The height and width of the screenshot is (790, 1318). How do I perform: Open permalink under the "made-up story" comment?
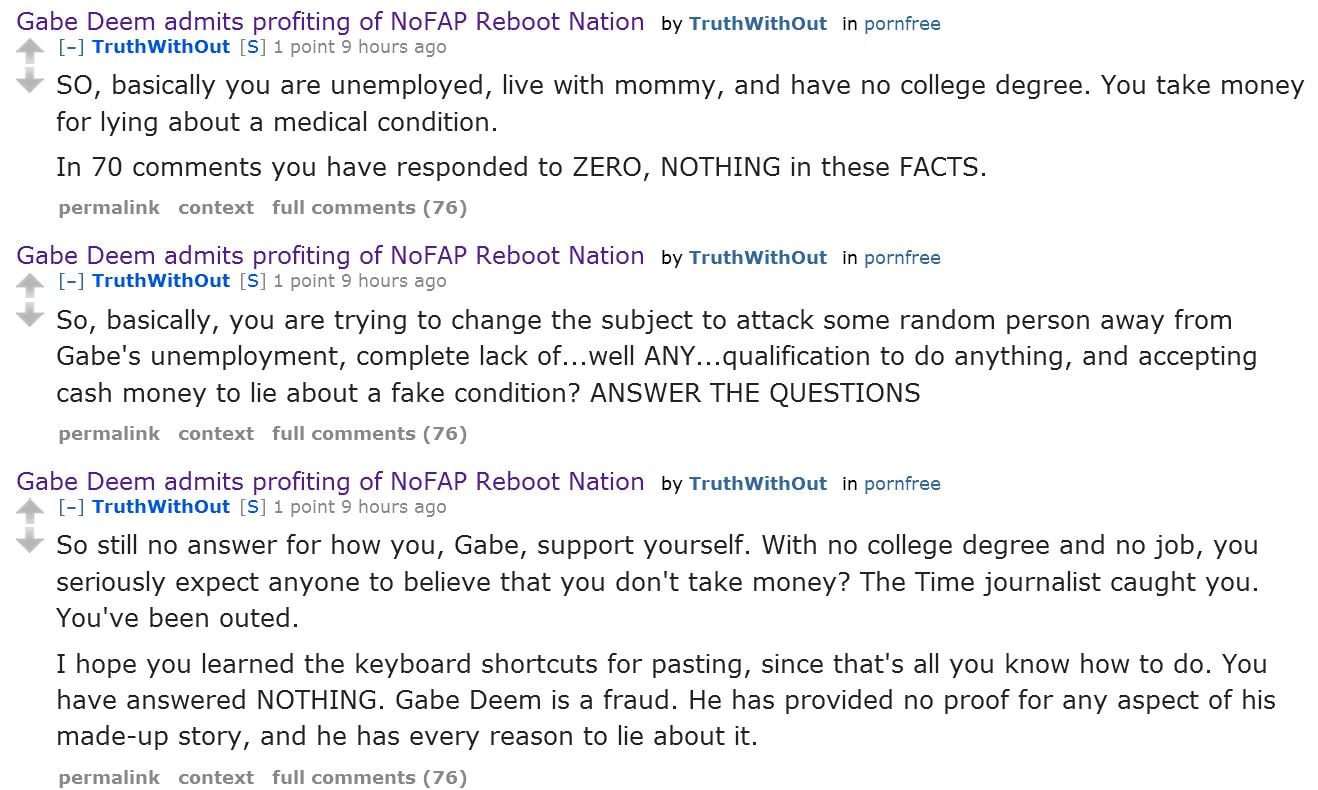[109, 778]
